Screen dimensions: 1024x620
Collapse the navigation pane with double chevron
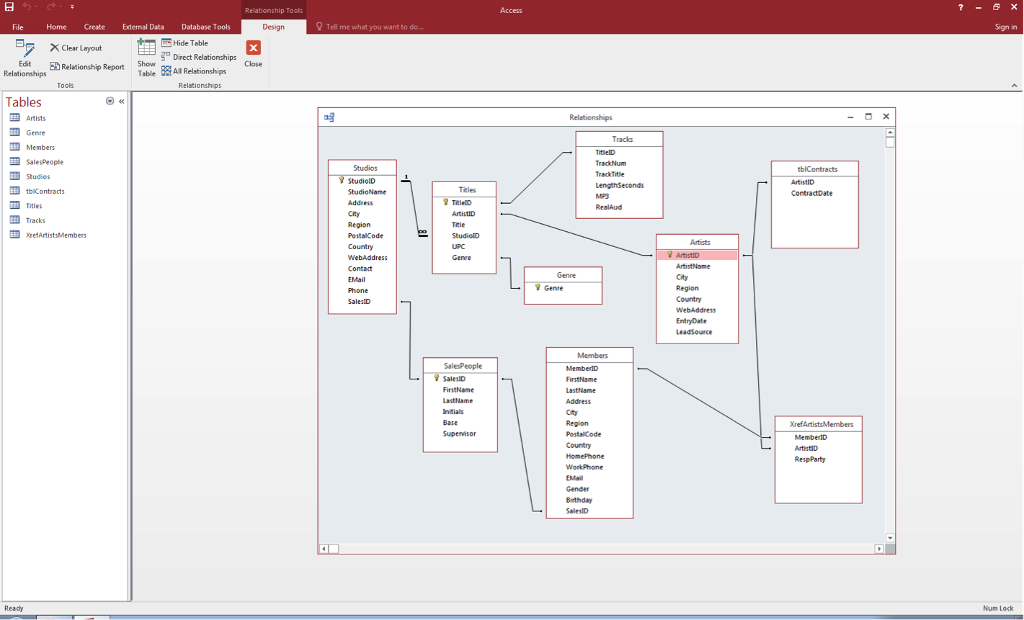click(121, 101)
